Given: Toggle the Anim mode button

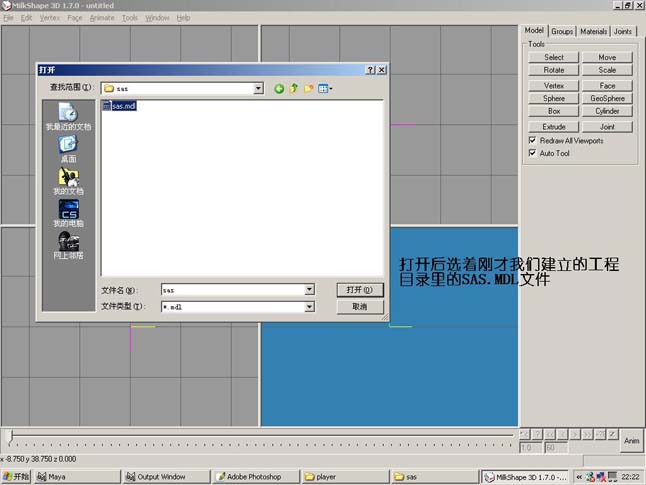Looking at the screenshot, I should pyautogui.click(x=631, y=440).
